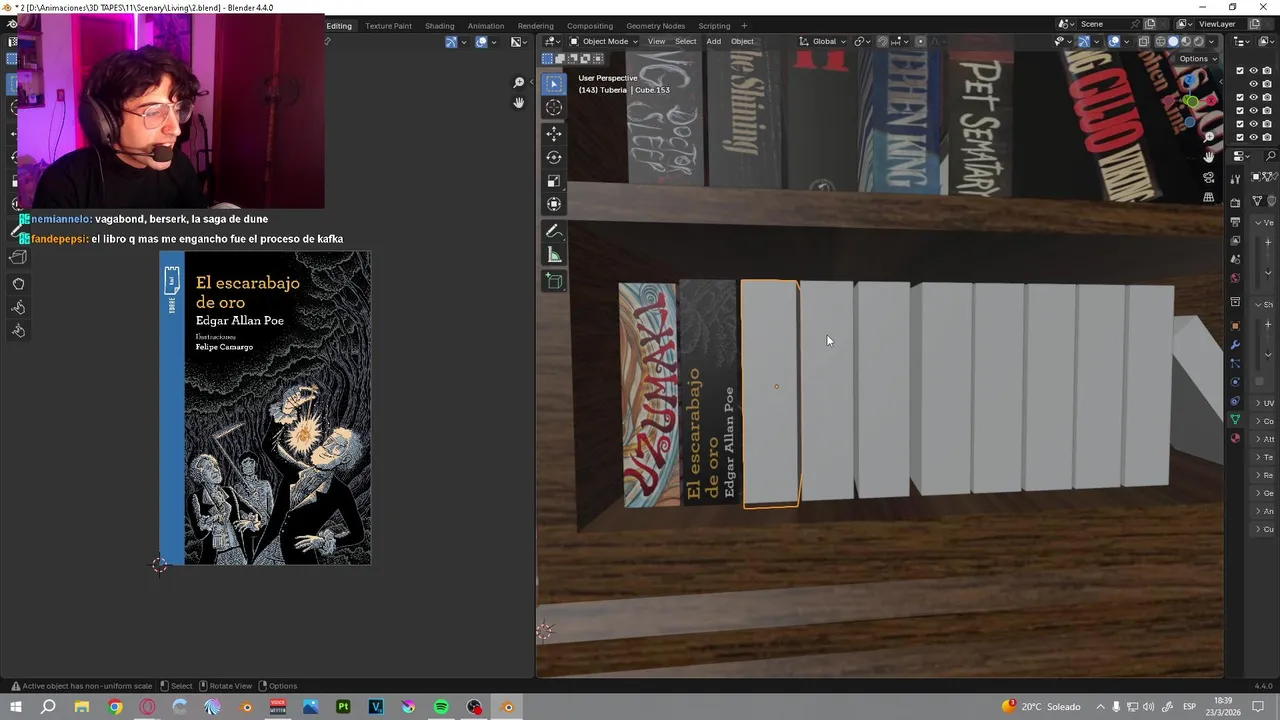
Task: Click the image editor zoom magnifier icon
Action: click(x=519, y=82)
